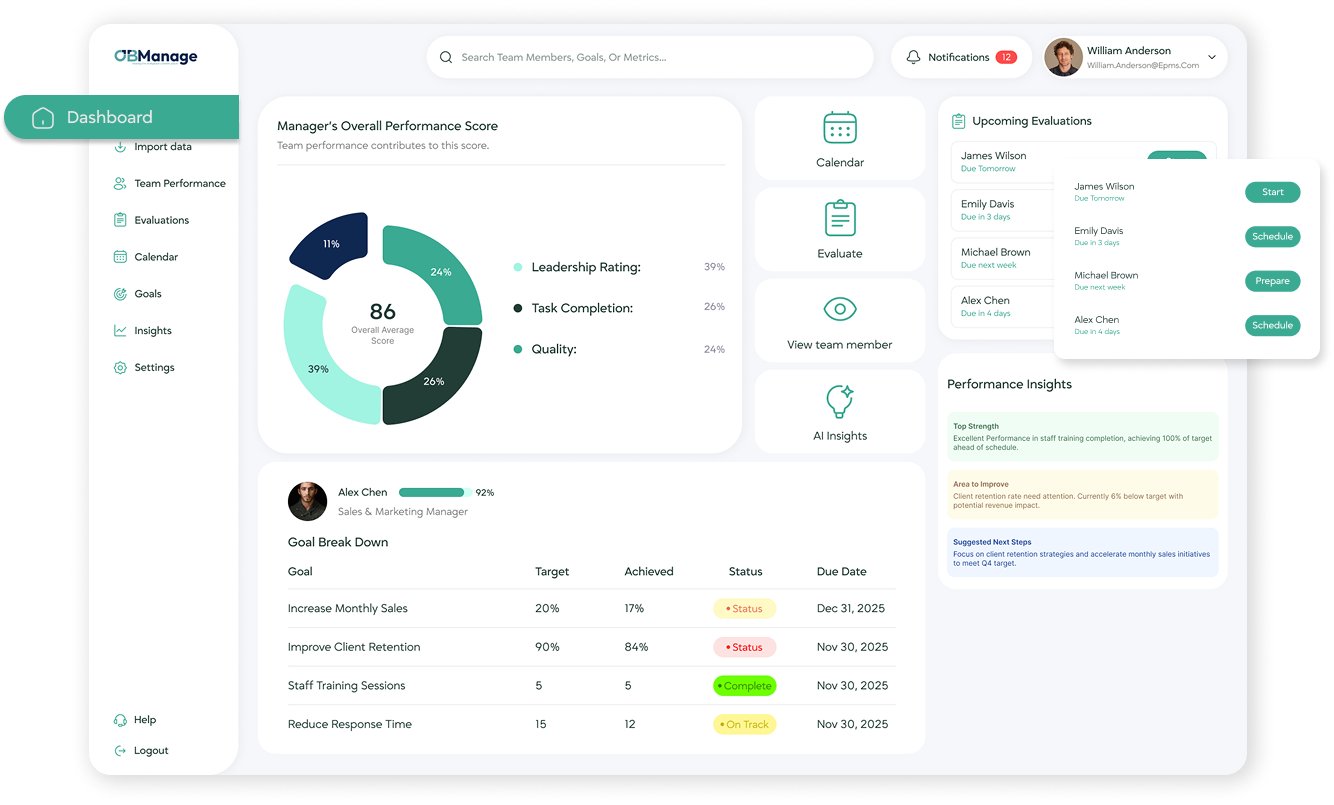Click the Help headset icon
Image resolution: width=1334 pixels, height=805 pixels.
pos(120,720)
